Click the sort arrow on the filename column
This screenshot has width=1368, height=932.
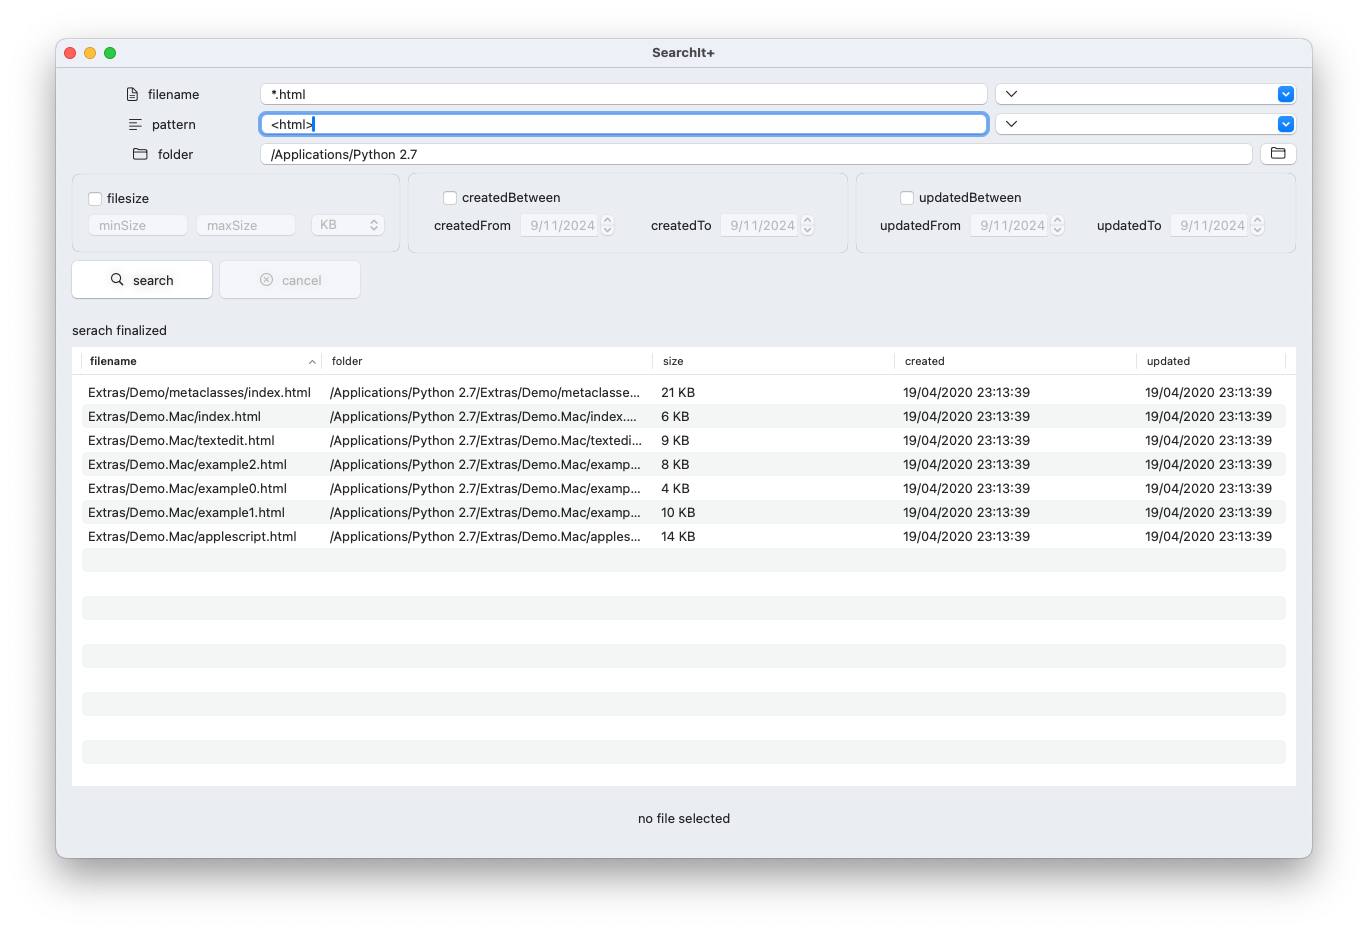coord(311,360)
